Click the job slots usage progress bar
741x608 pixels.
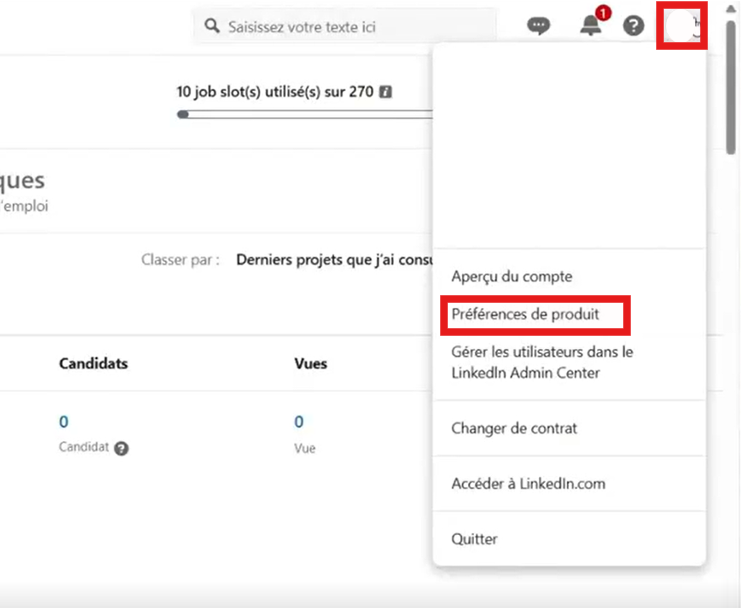pyautogui.click(x=305, y=114)
